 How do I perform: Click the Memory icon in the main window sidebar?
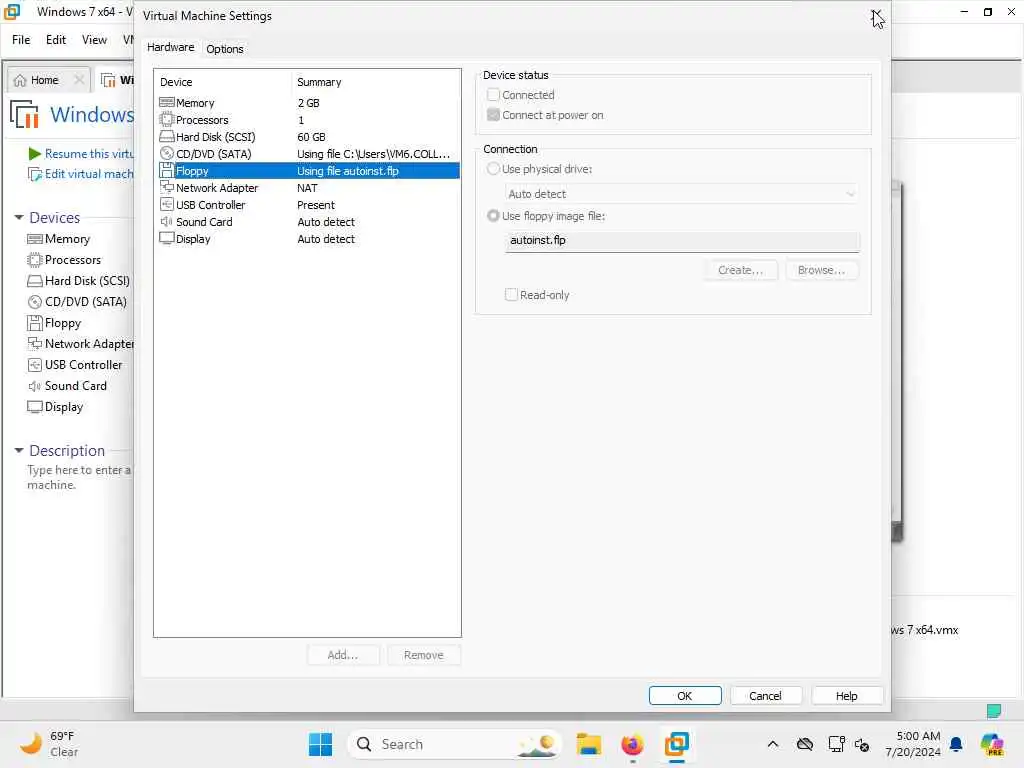pyautogui.click(x=35, y=239)
